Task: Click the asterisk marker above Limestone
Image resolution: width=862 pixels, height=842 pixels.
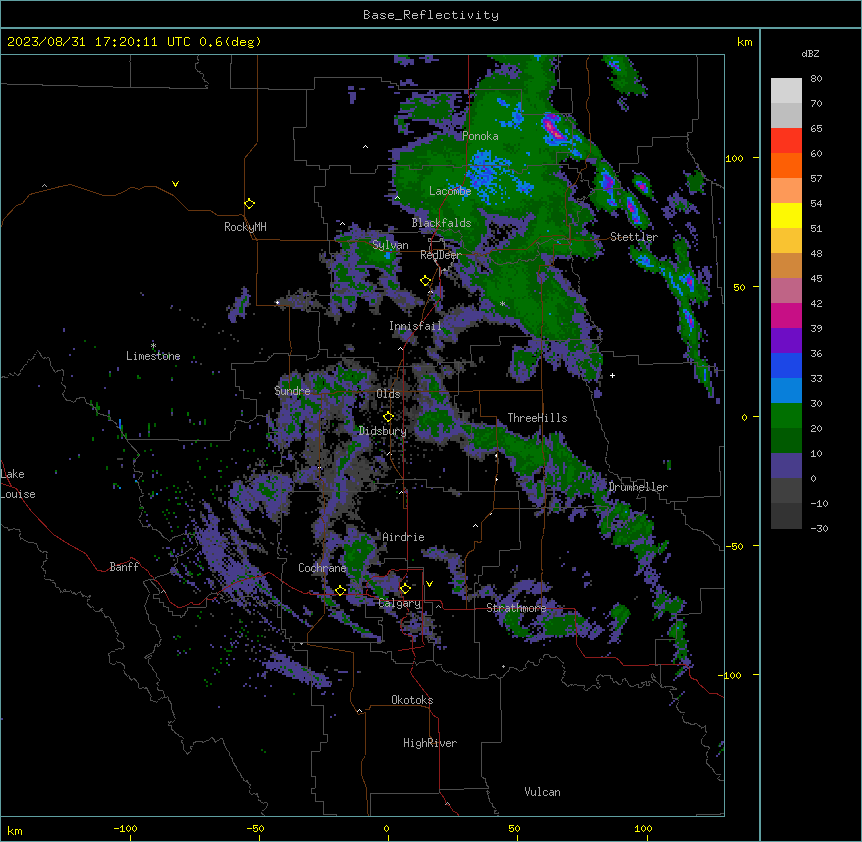Action: (x=153, y=346)
